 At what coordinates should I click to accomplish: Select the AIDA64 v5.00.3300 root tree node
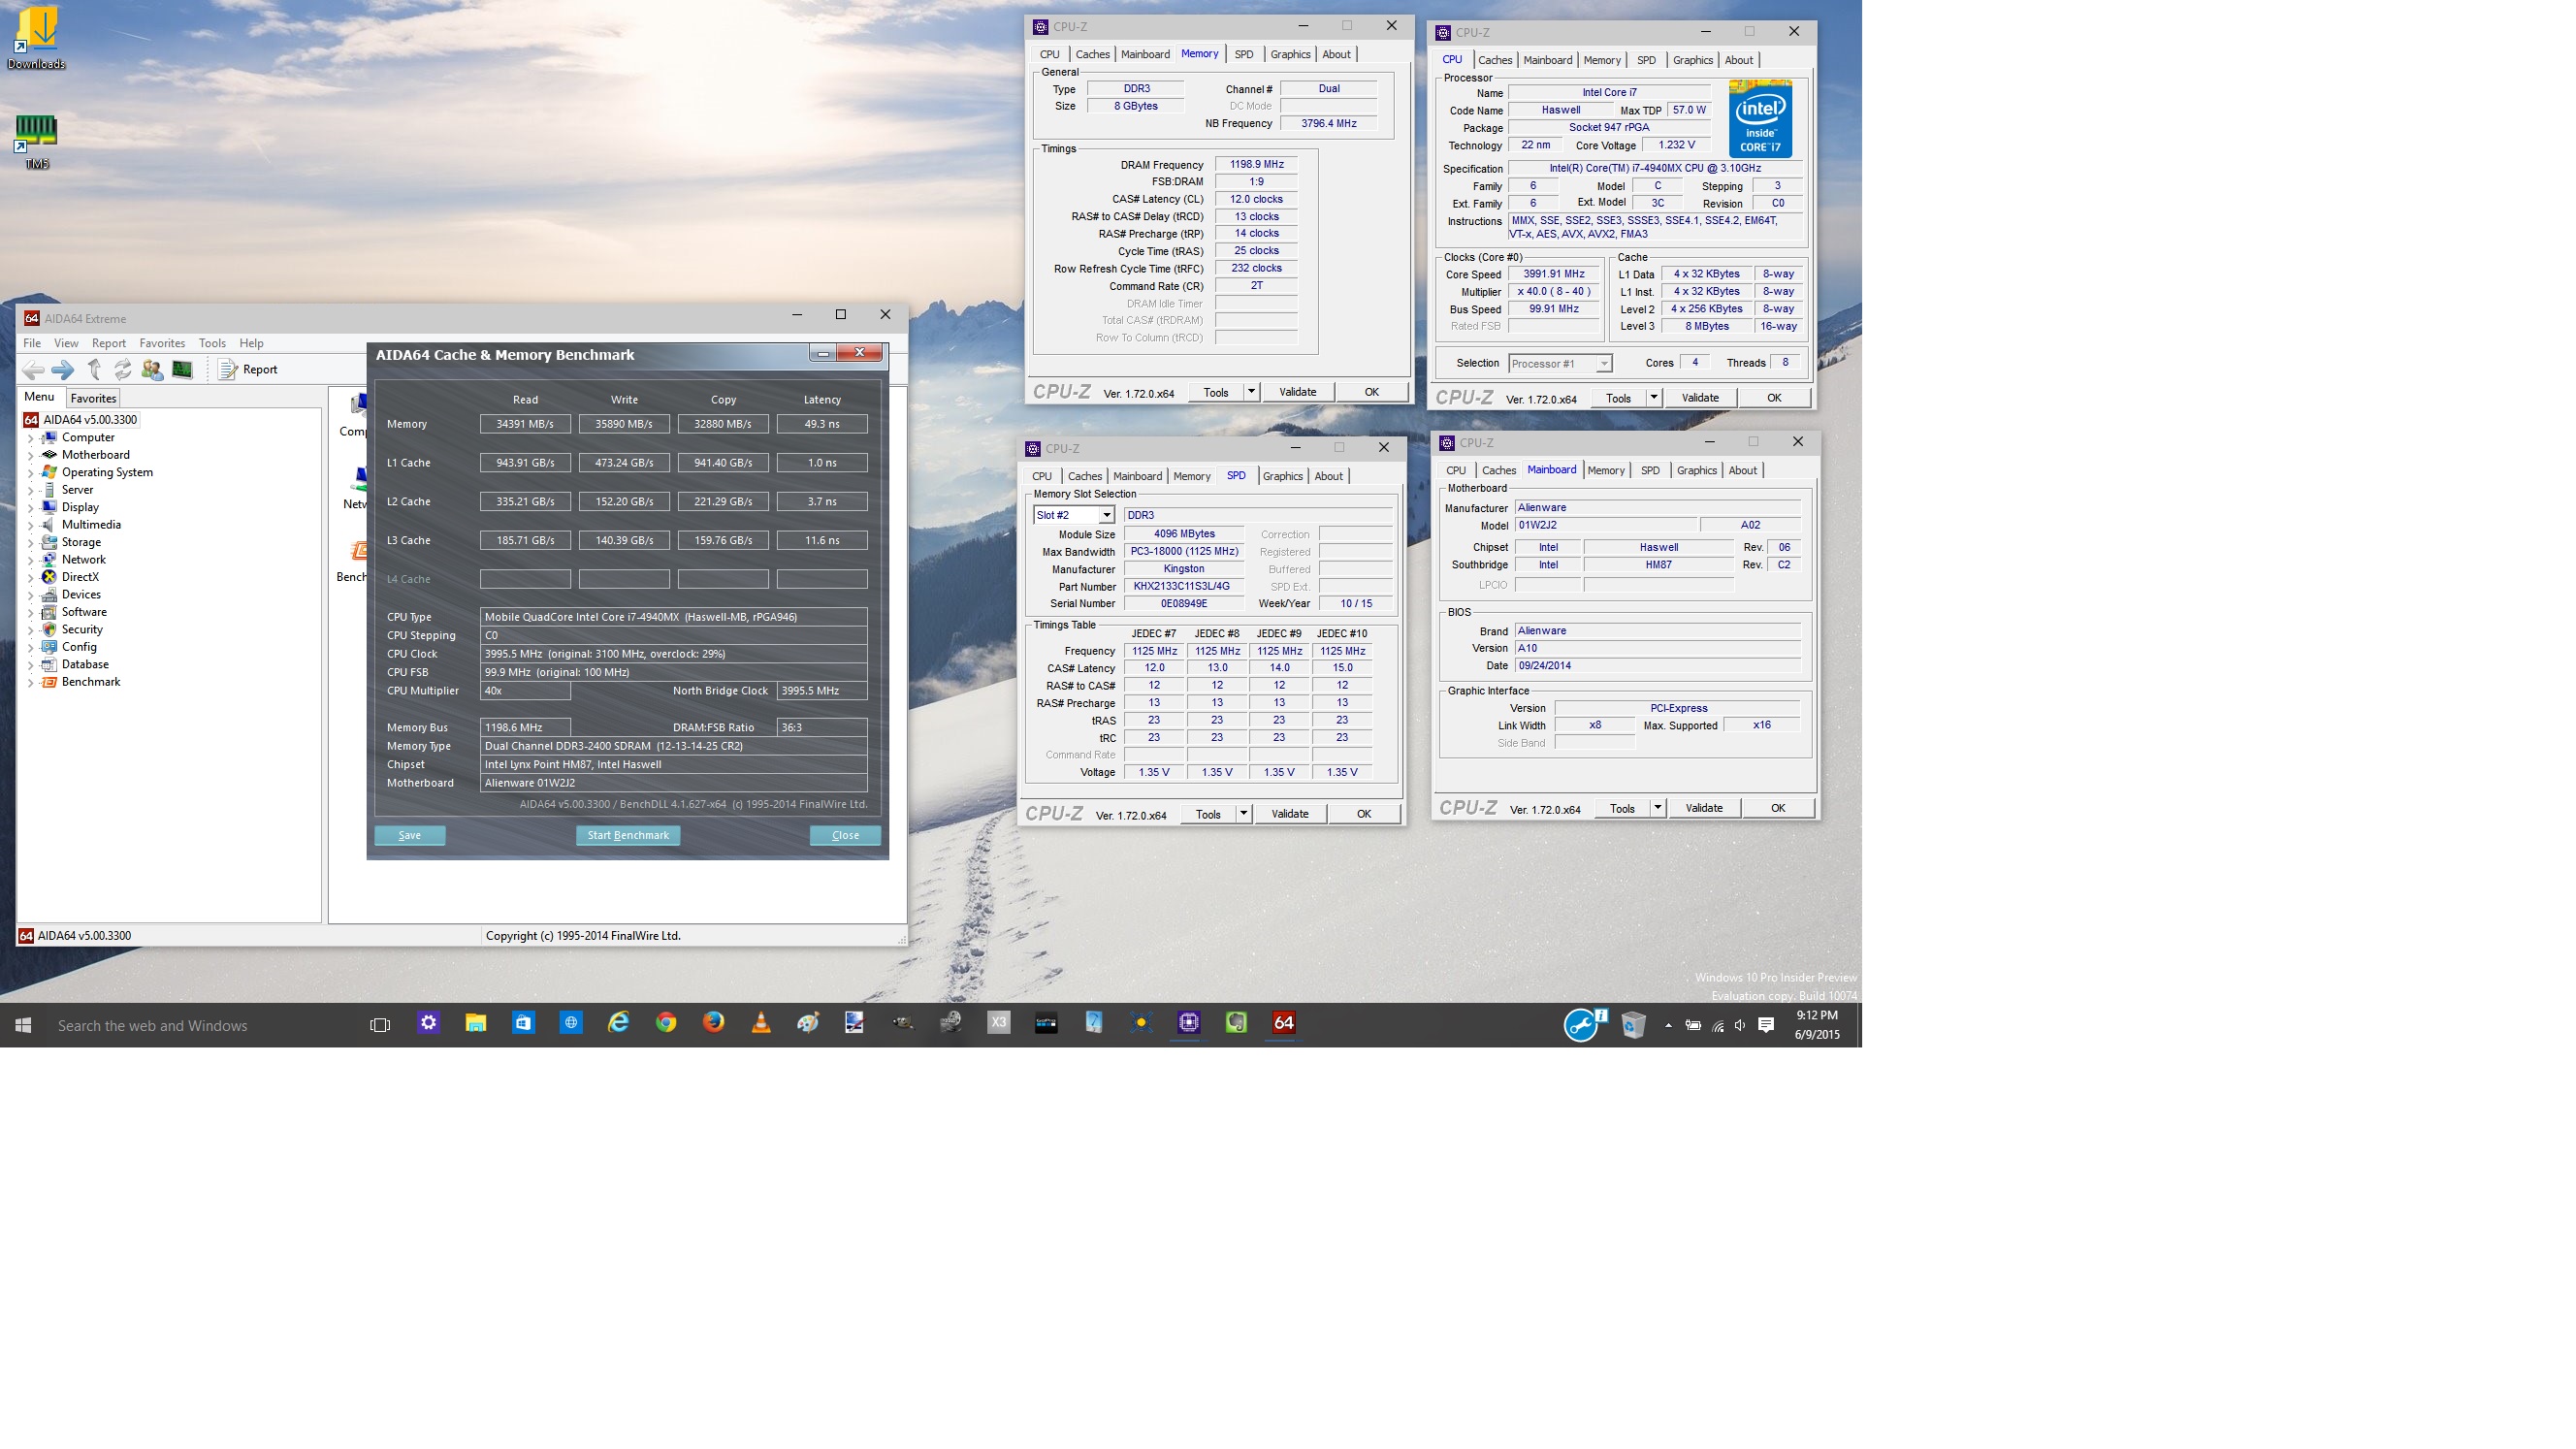point(90,420)
